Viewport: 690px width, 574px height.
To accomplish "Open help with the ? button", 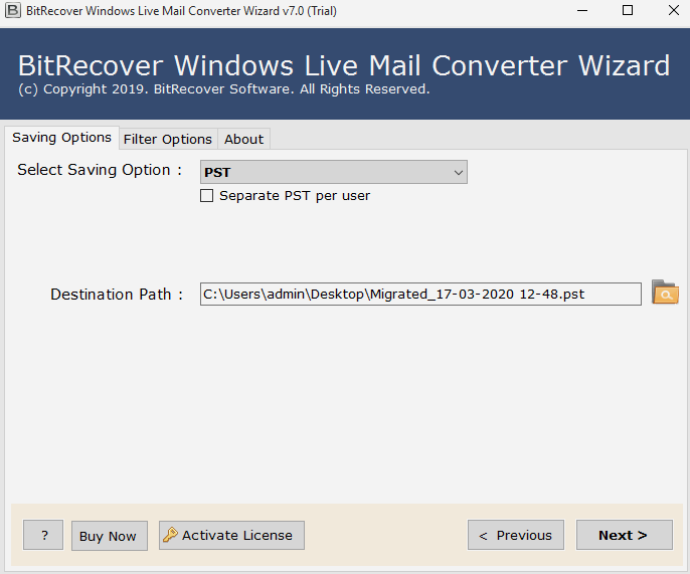I will pos(43,535).
